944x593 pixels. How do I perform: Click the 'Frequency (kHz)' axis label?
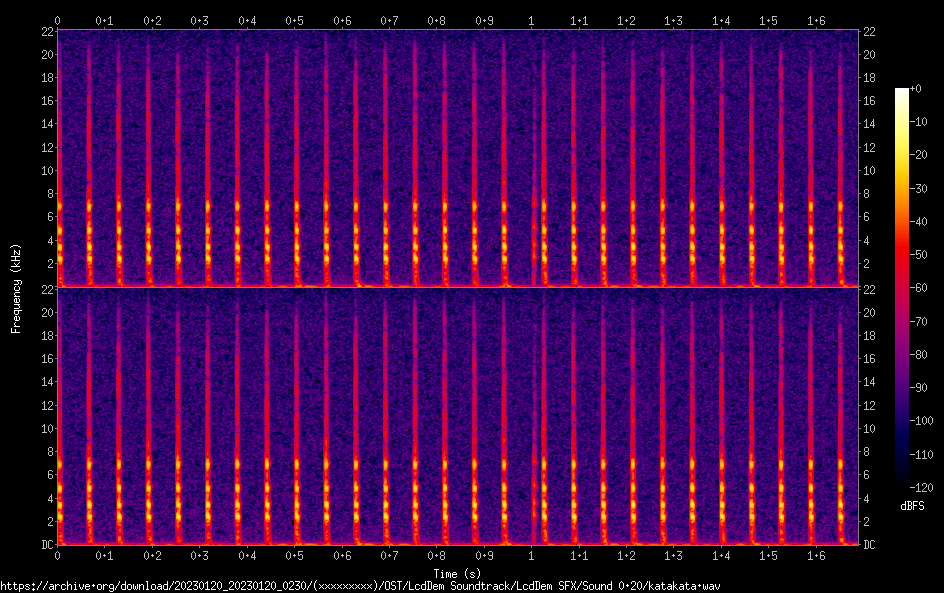[x=15, y=288]
